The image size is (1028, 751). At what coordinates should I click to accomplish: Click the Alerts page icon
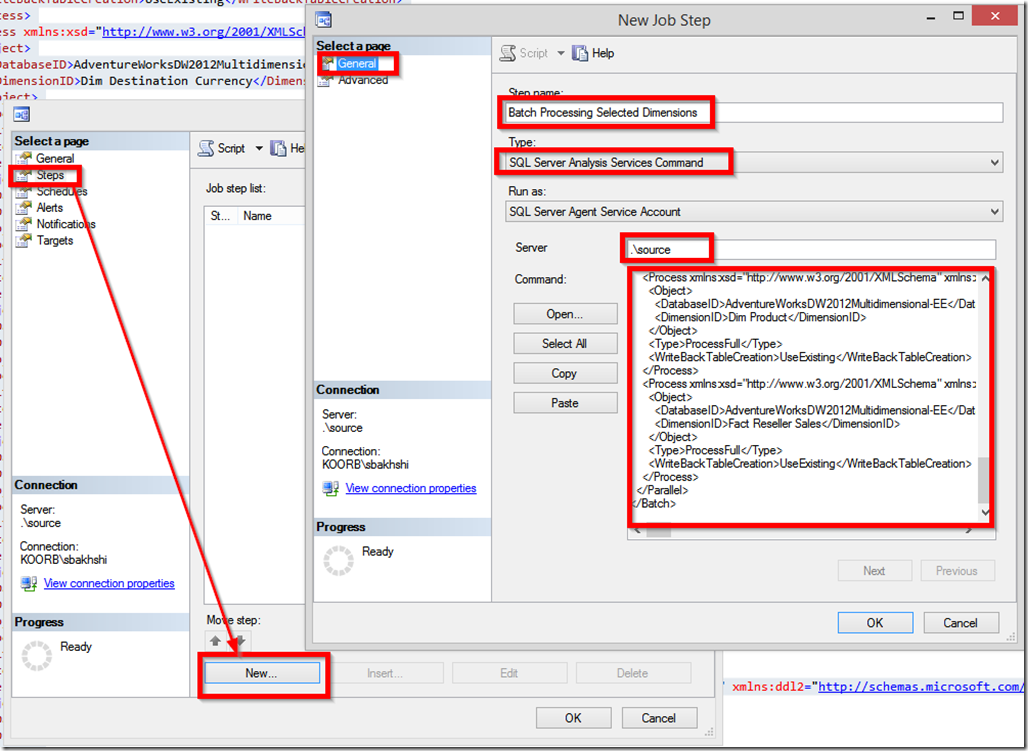tap(24, 208)
